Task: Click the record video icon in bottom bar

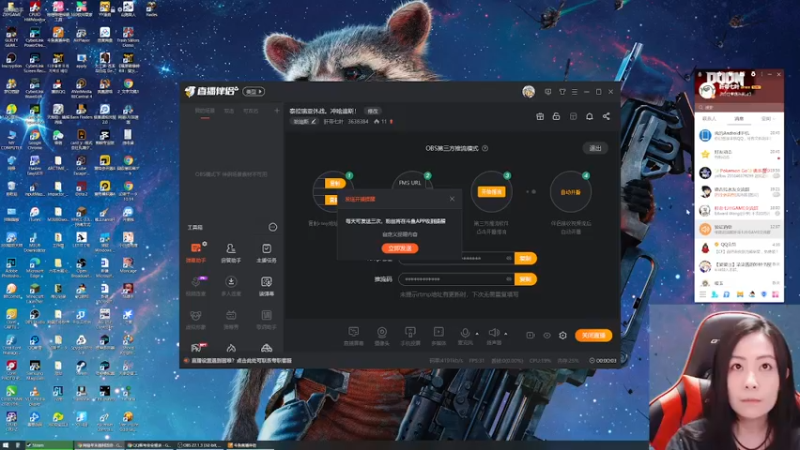Action: pyautogui.click(x=530, y=335)
